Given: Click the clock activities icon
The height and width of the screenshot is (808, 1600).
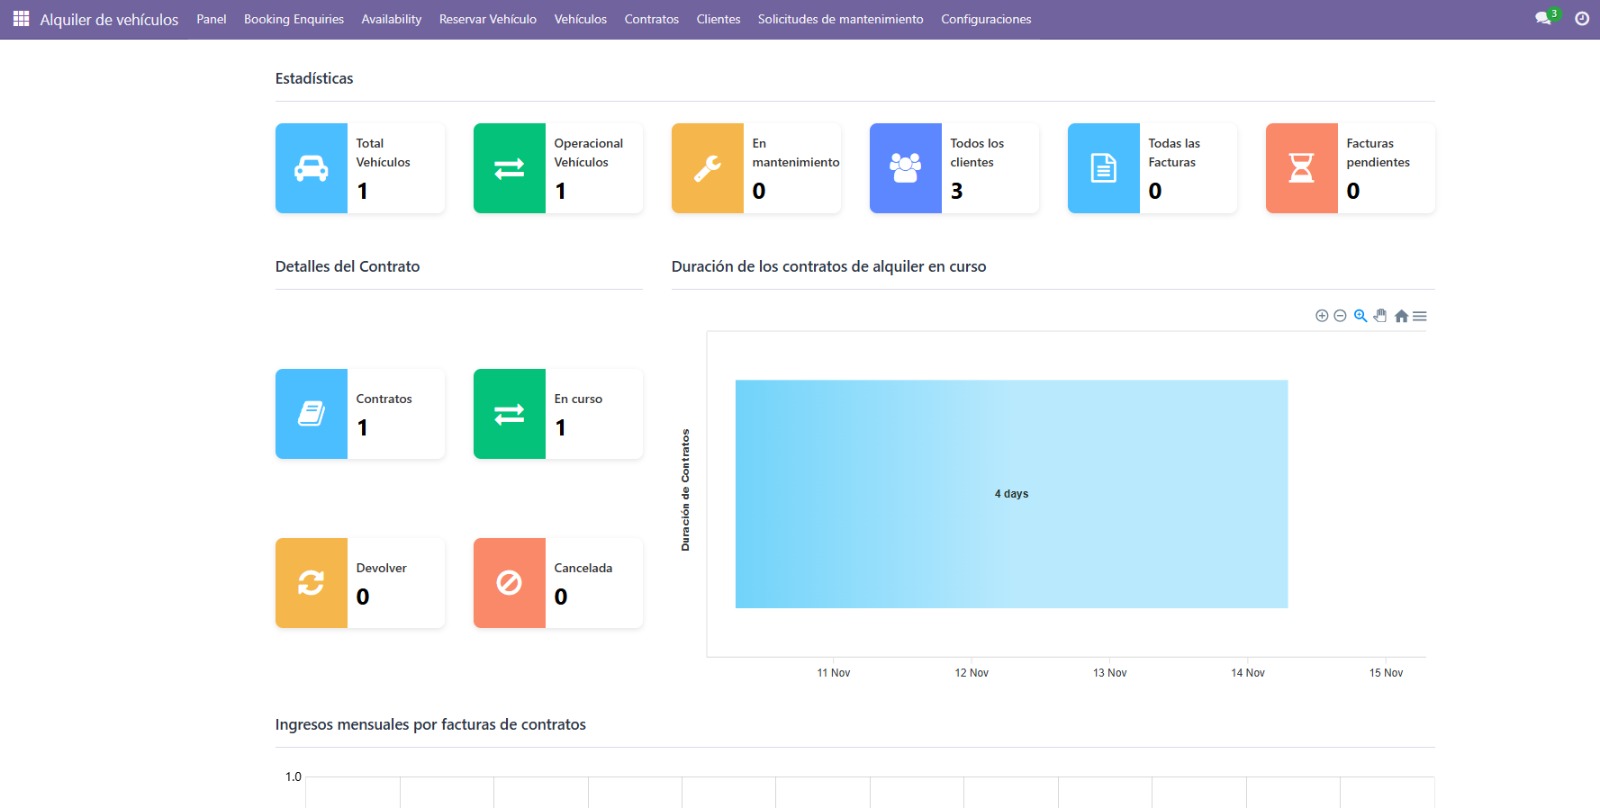Looking at the screenshot, I should (1582, 19).
